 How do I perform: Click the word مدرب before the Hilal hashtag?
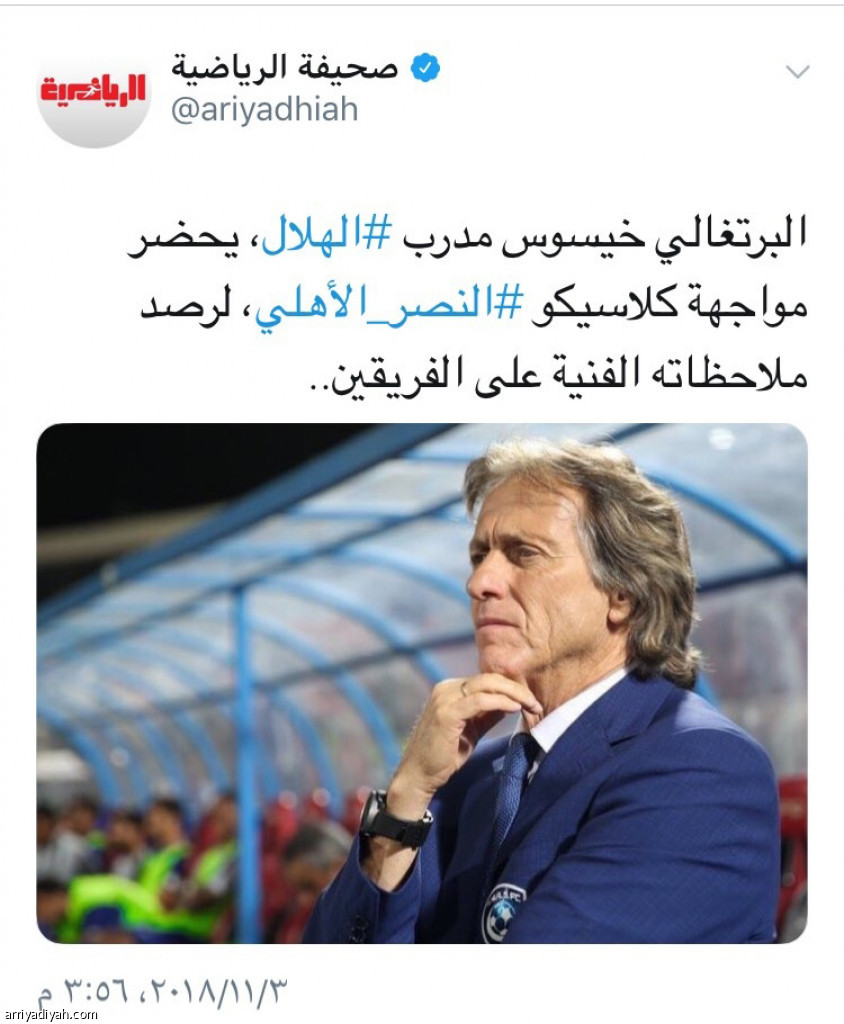coord(448,239)
